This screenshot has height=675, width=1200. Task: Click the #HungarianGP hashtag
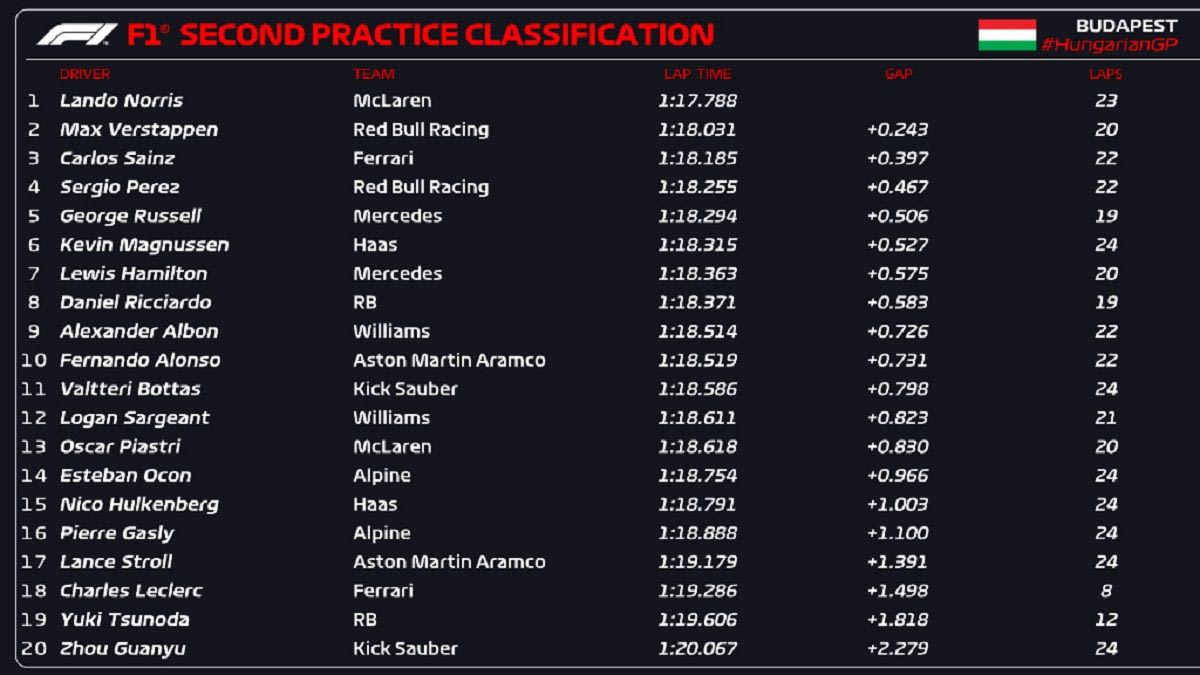[1109, 45]
